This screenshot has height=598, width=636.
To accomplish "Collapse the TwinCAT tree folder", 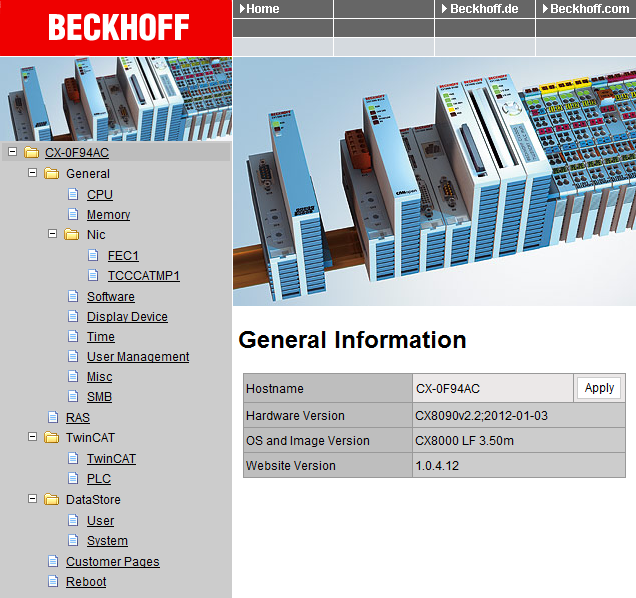I will 32,437.
